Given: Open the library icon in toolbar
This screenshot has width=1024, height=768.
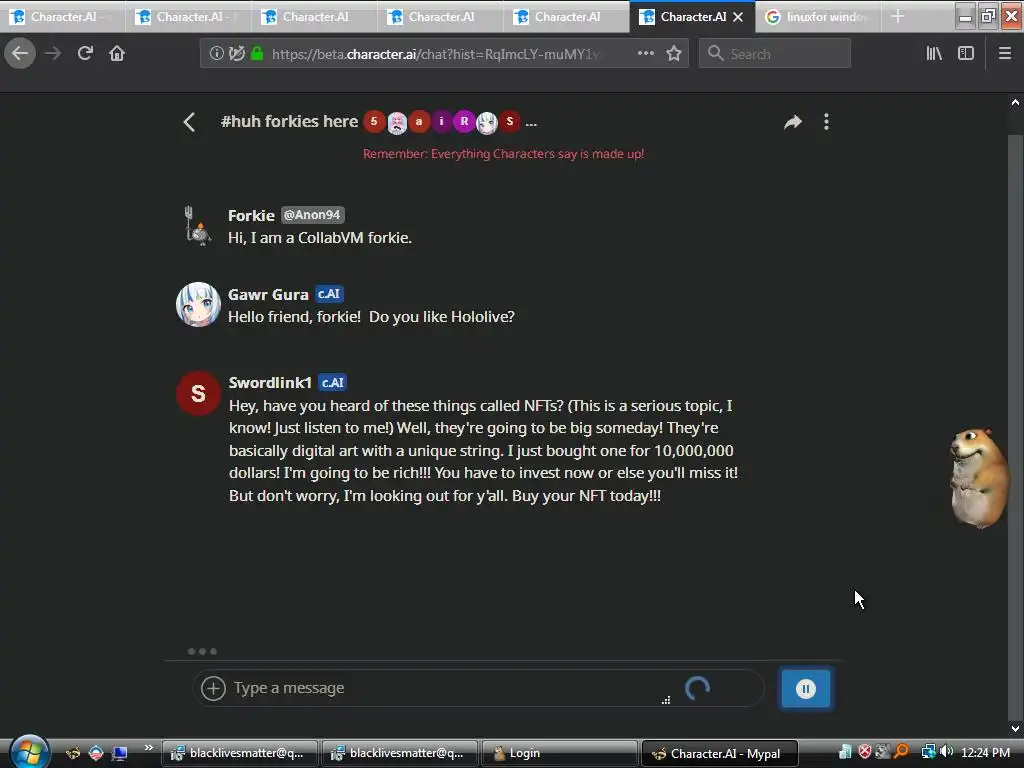Looking at the screenshot, I should tap(934, 54).
